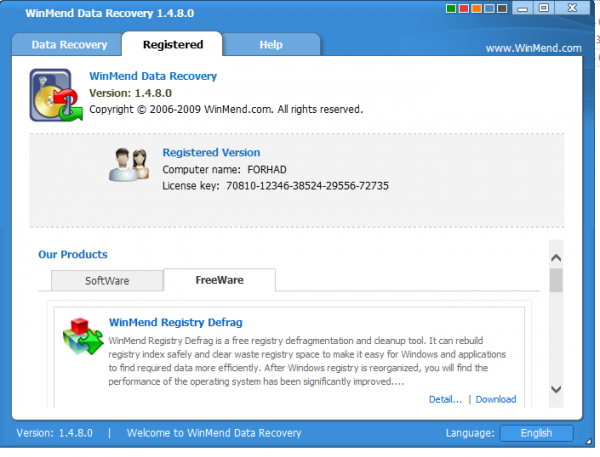600x457 pixels.
Task: Click the Registered Version heading
Action: coord(211,152)
